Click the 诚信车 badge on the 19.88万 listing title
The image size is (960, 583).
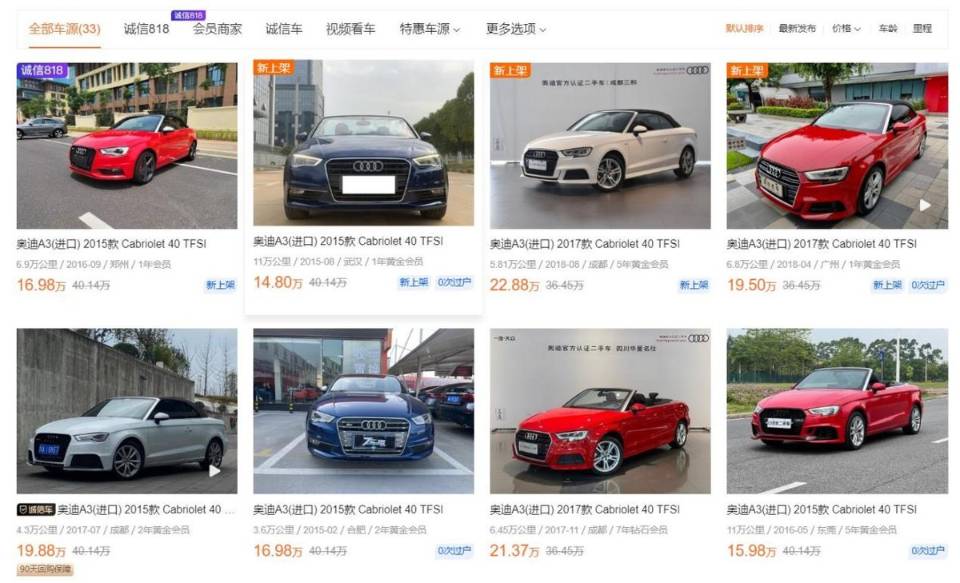tap(36, 510)
